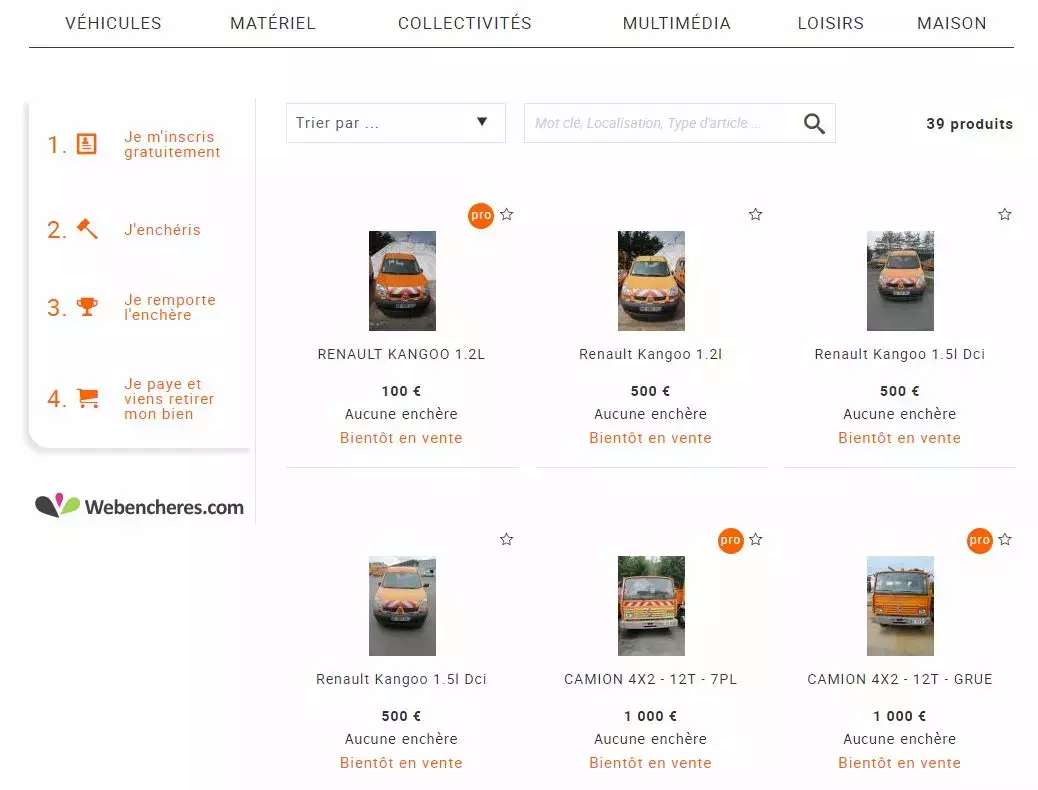
Task: Click the keyword search input field
Action: 662,123
